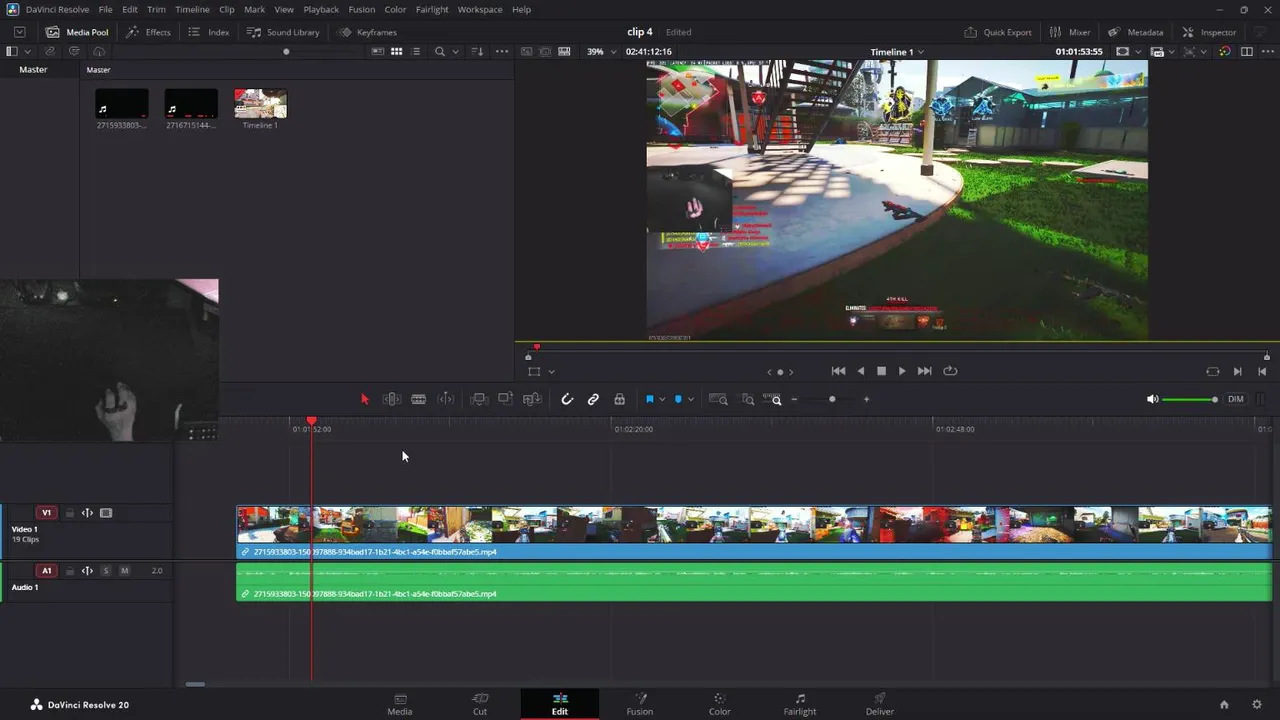The width and height of the screenshot is (1280, 720).
Task: Click the media pool search magnifier
Action: (440, 51)
